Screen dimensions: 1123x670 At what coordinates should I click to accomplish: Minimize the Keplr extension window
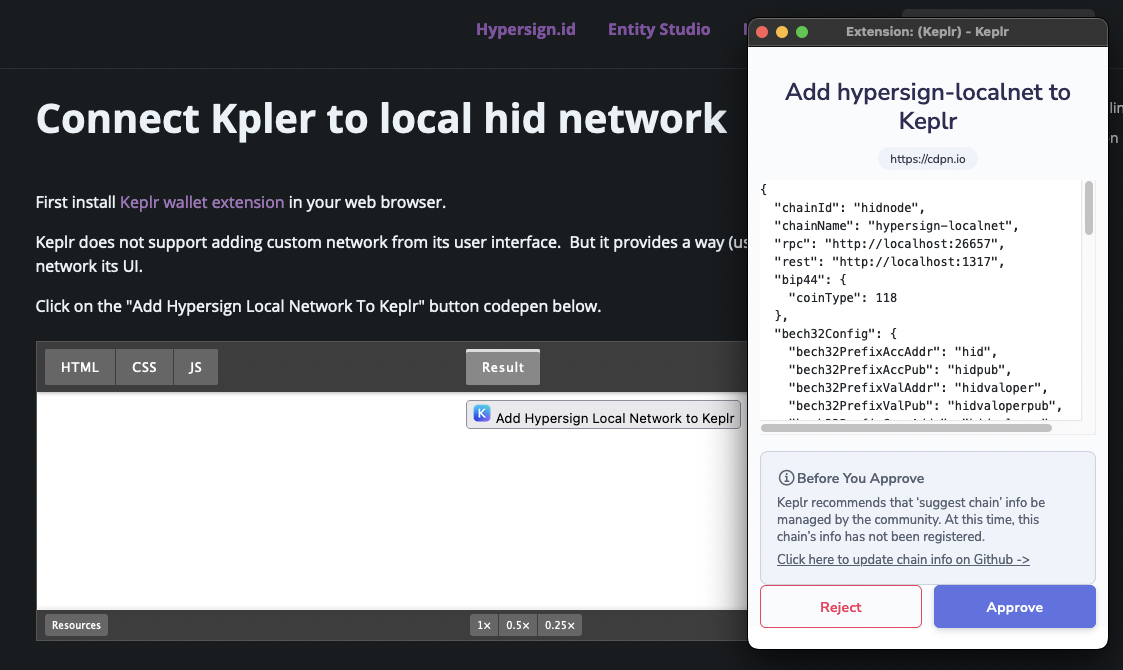coord(781,32)
